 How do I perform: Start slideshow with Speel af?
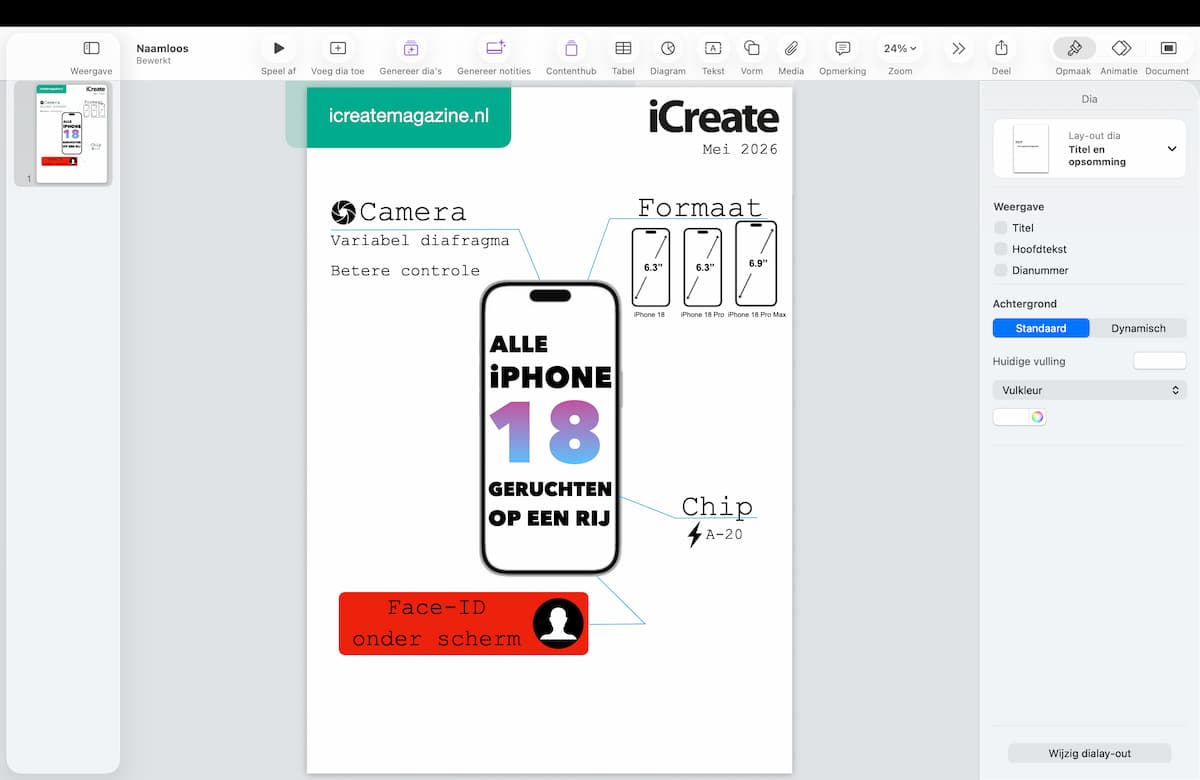click(x=279, y=48)
